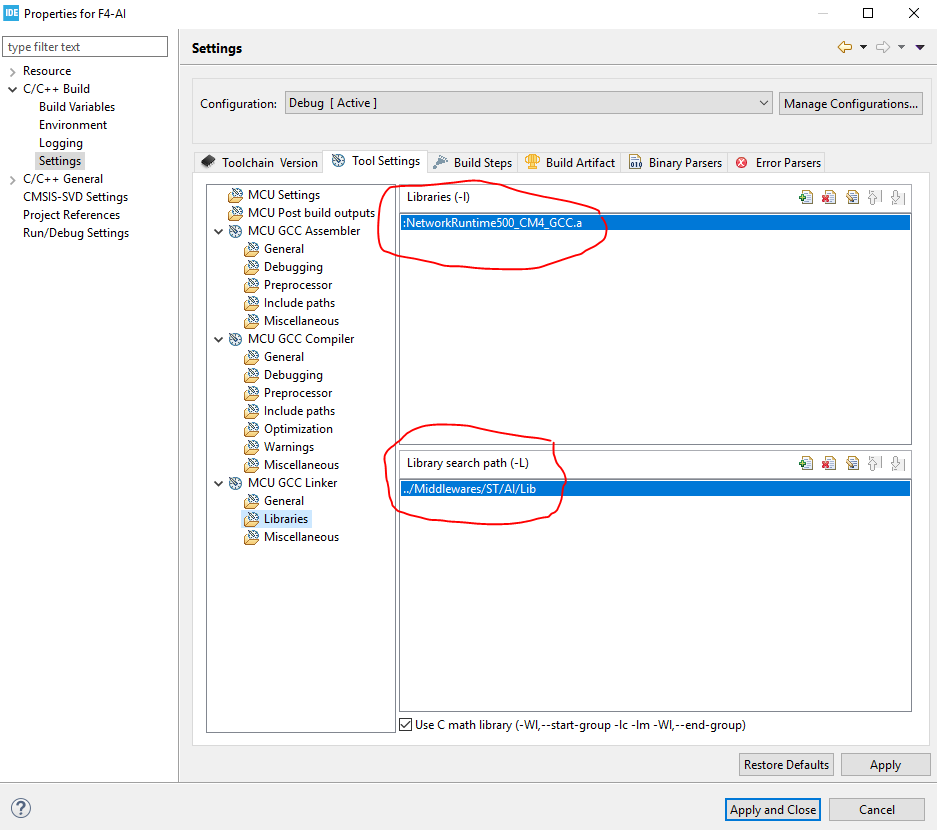Edit selected entry in Libraries (-l) list
Screen dimensions: 937x830
click(852, 197)
